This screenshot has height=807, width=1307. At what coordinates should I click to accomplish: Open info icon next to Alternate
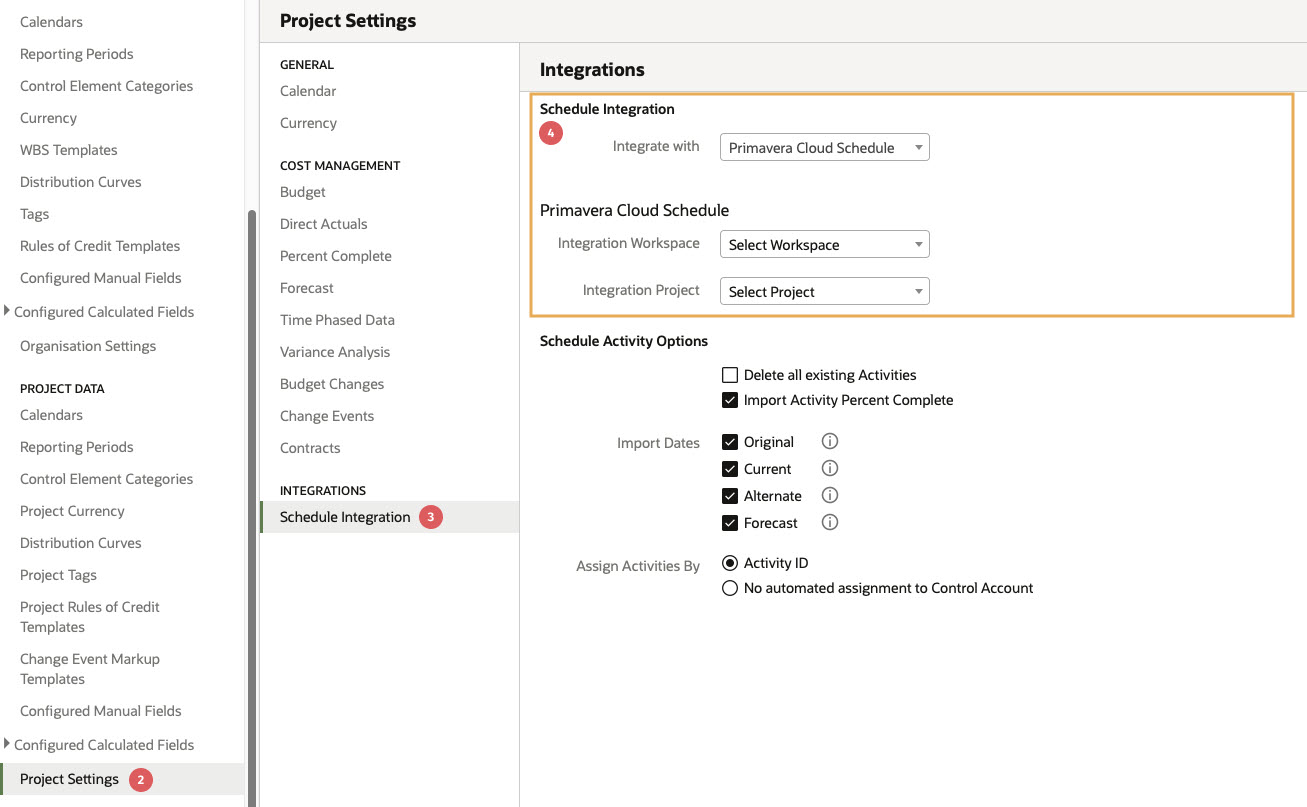point(829,495)
